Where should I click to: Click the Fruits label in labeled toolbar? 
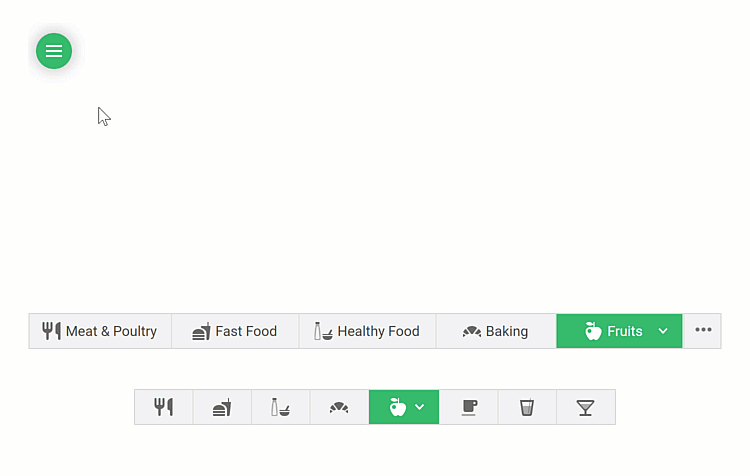624,331
